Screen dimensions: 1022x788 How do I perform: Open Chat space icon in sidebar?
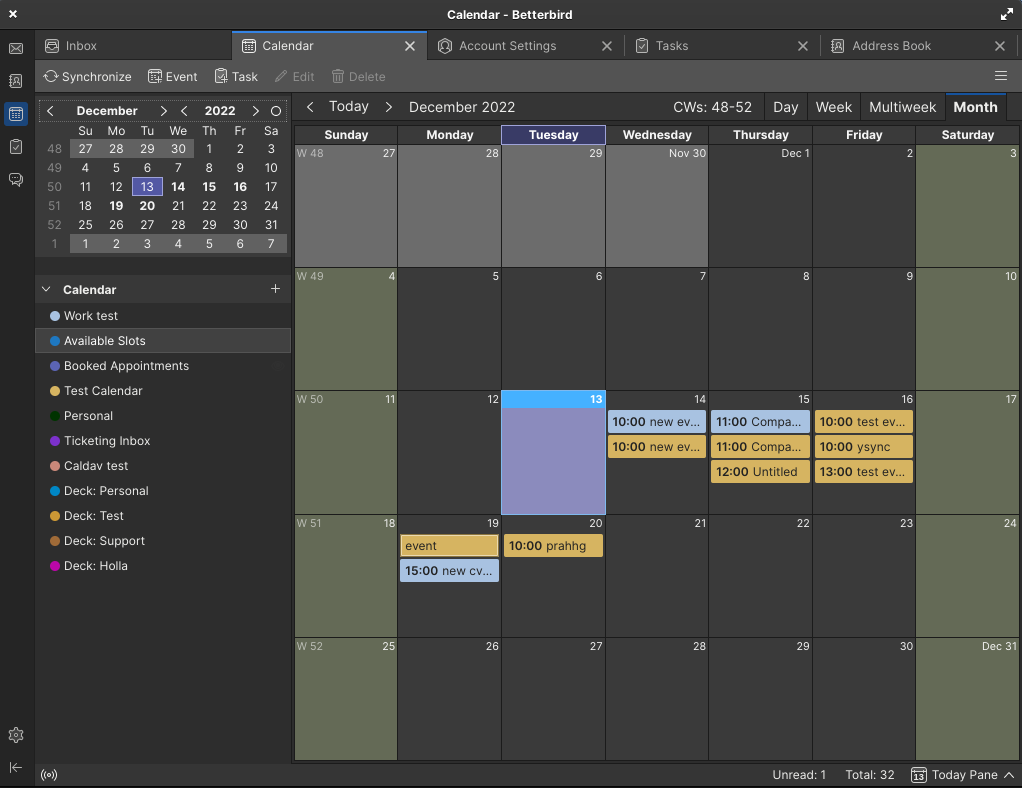point(16,179)
